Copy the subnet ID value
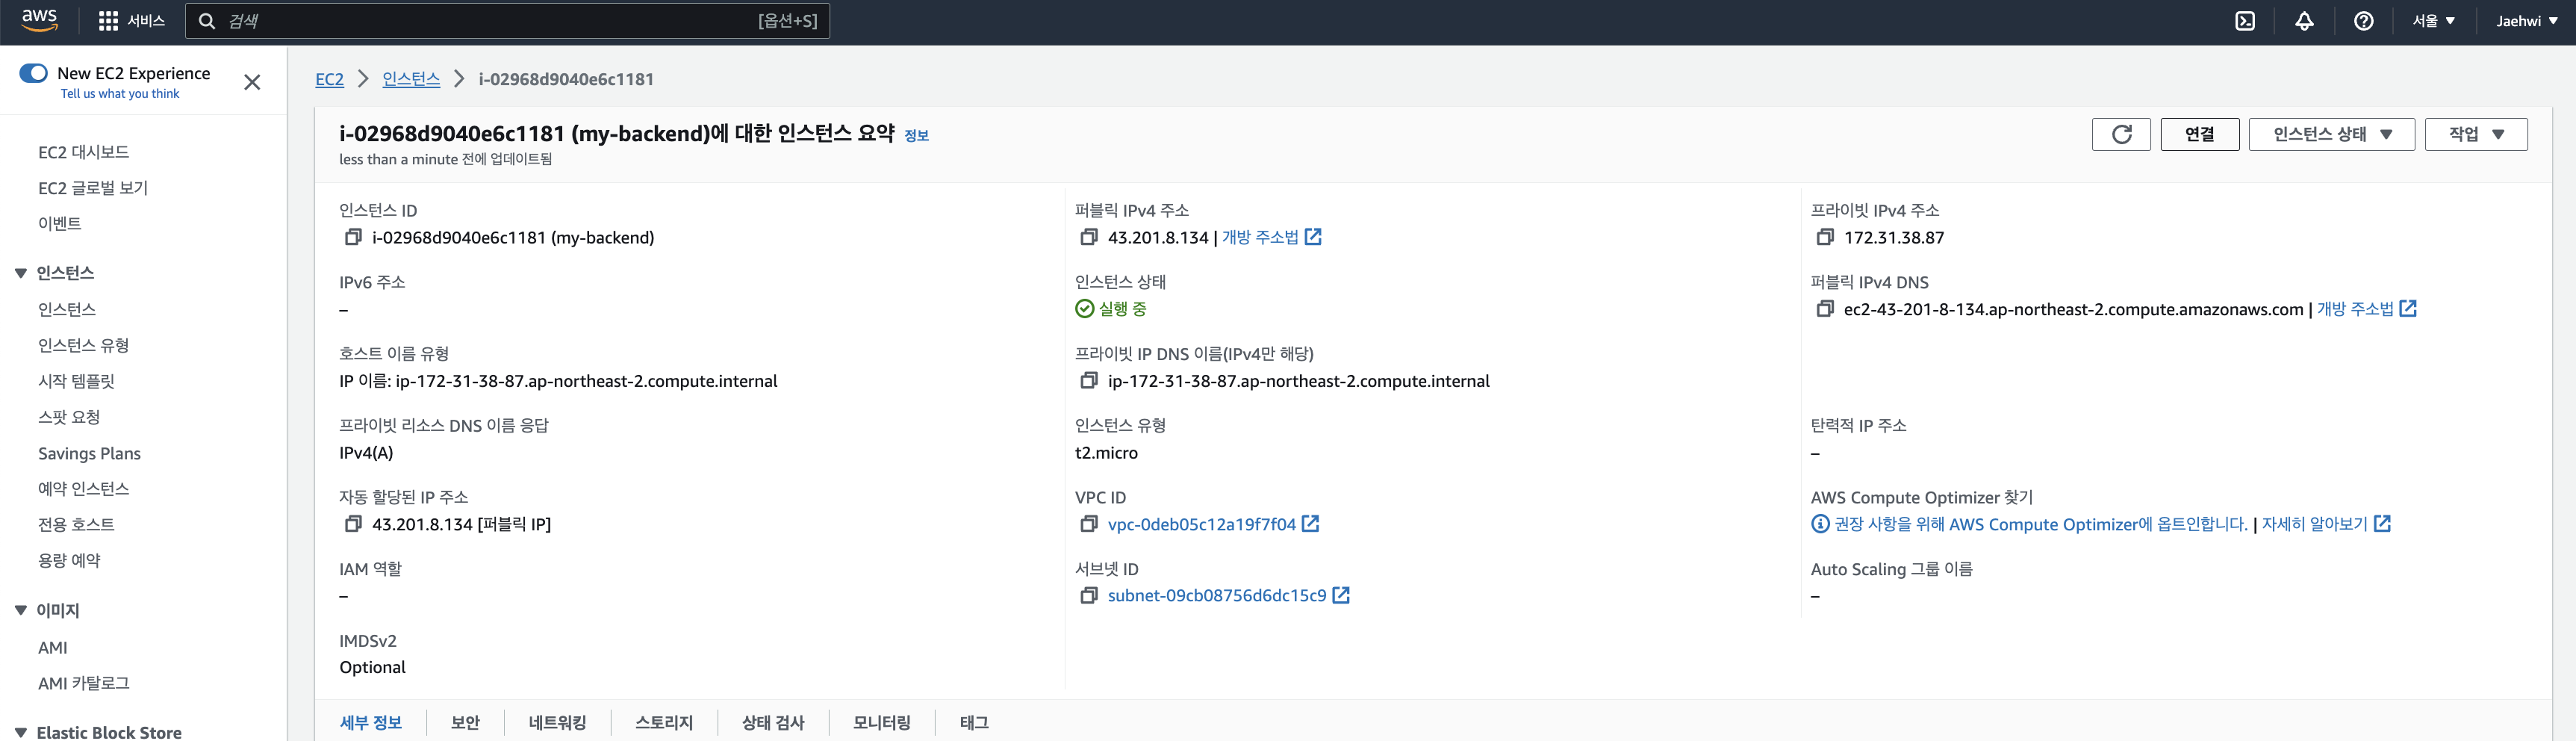Image resolution: width=2576 pixels, height=741 pixels. 1089,595
